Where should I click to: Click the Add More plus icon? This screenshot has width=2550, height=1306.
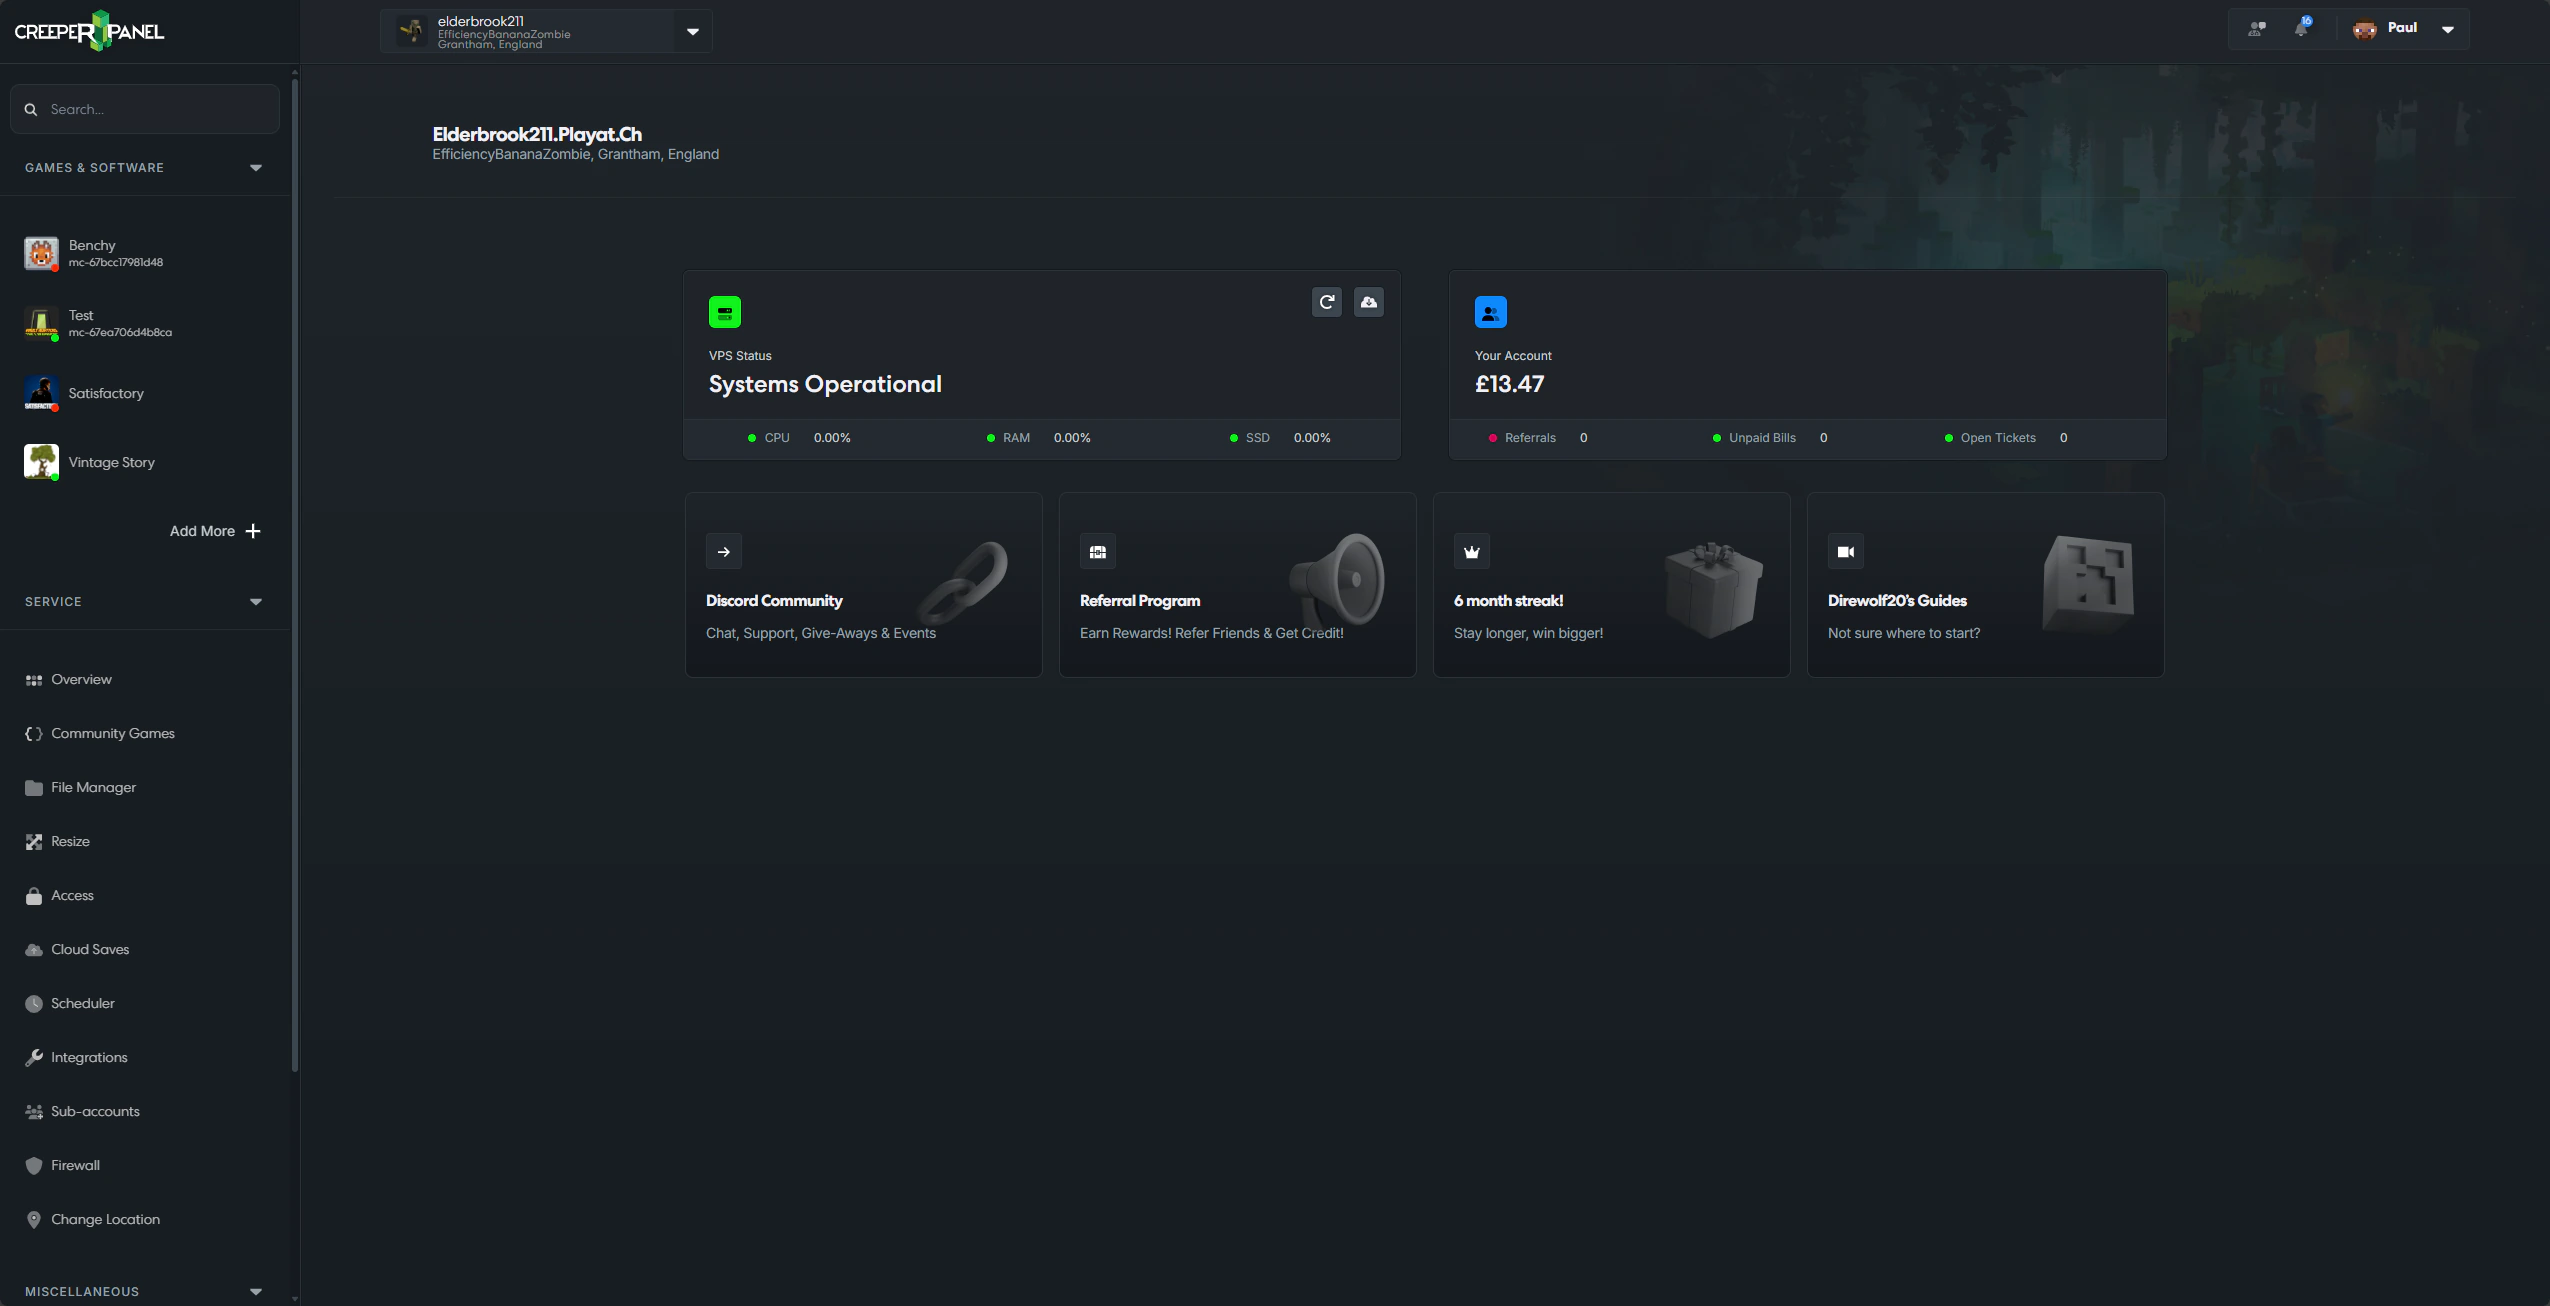(253, 531)
